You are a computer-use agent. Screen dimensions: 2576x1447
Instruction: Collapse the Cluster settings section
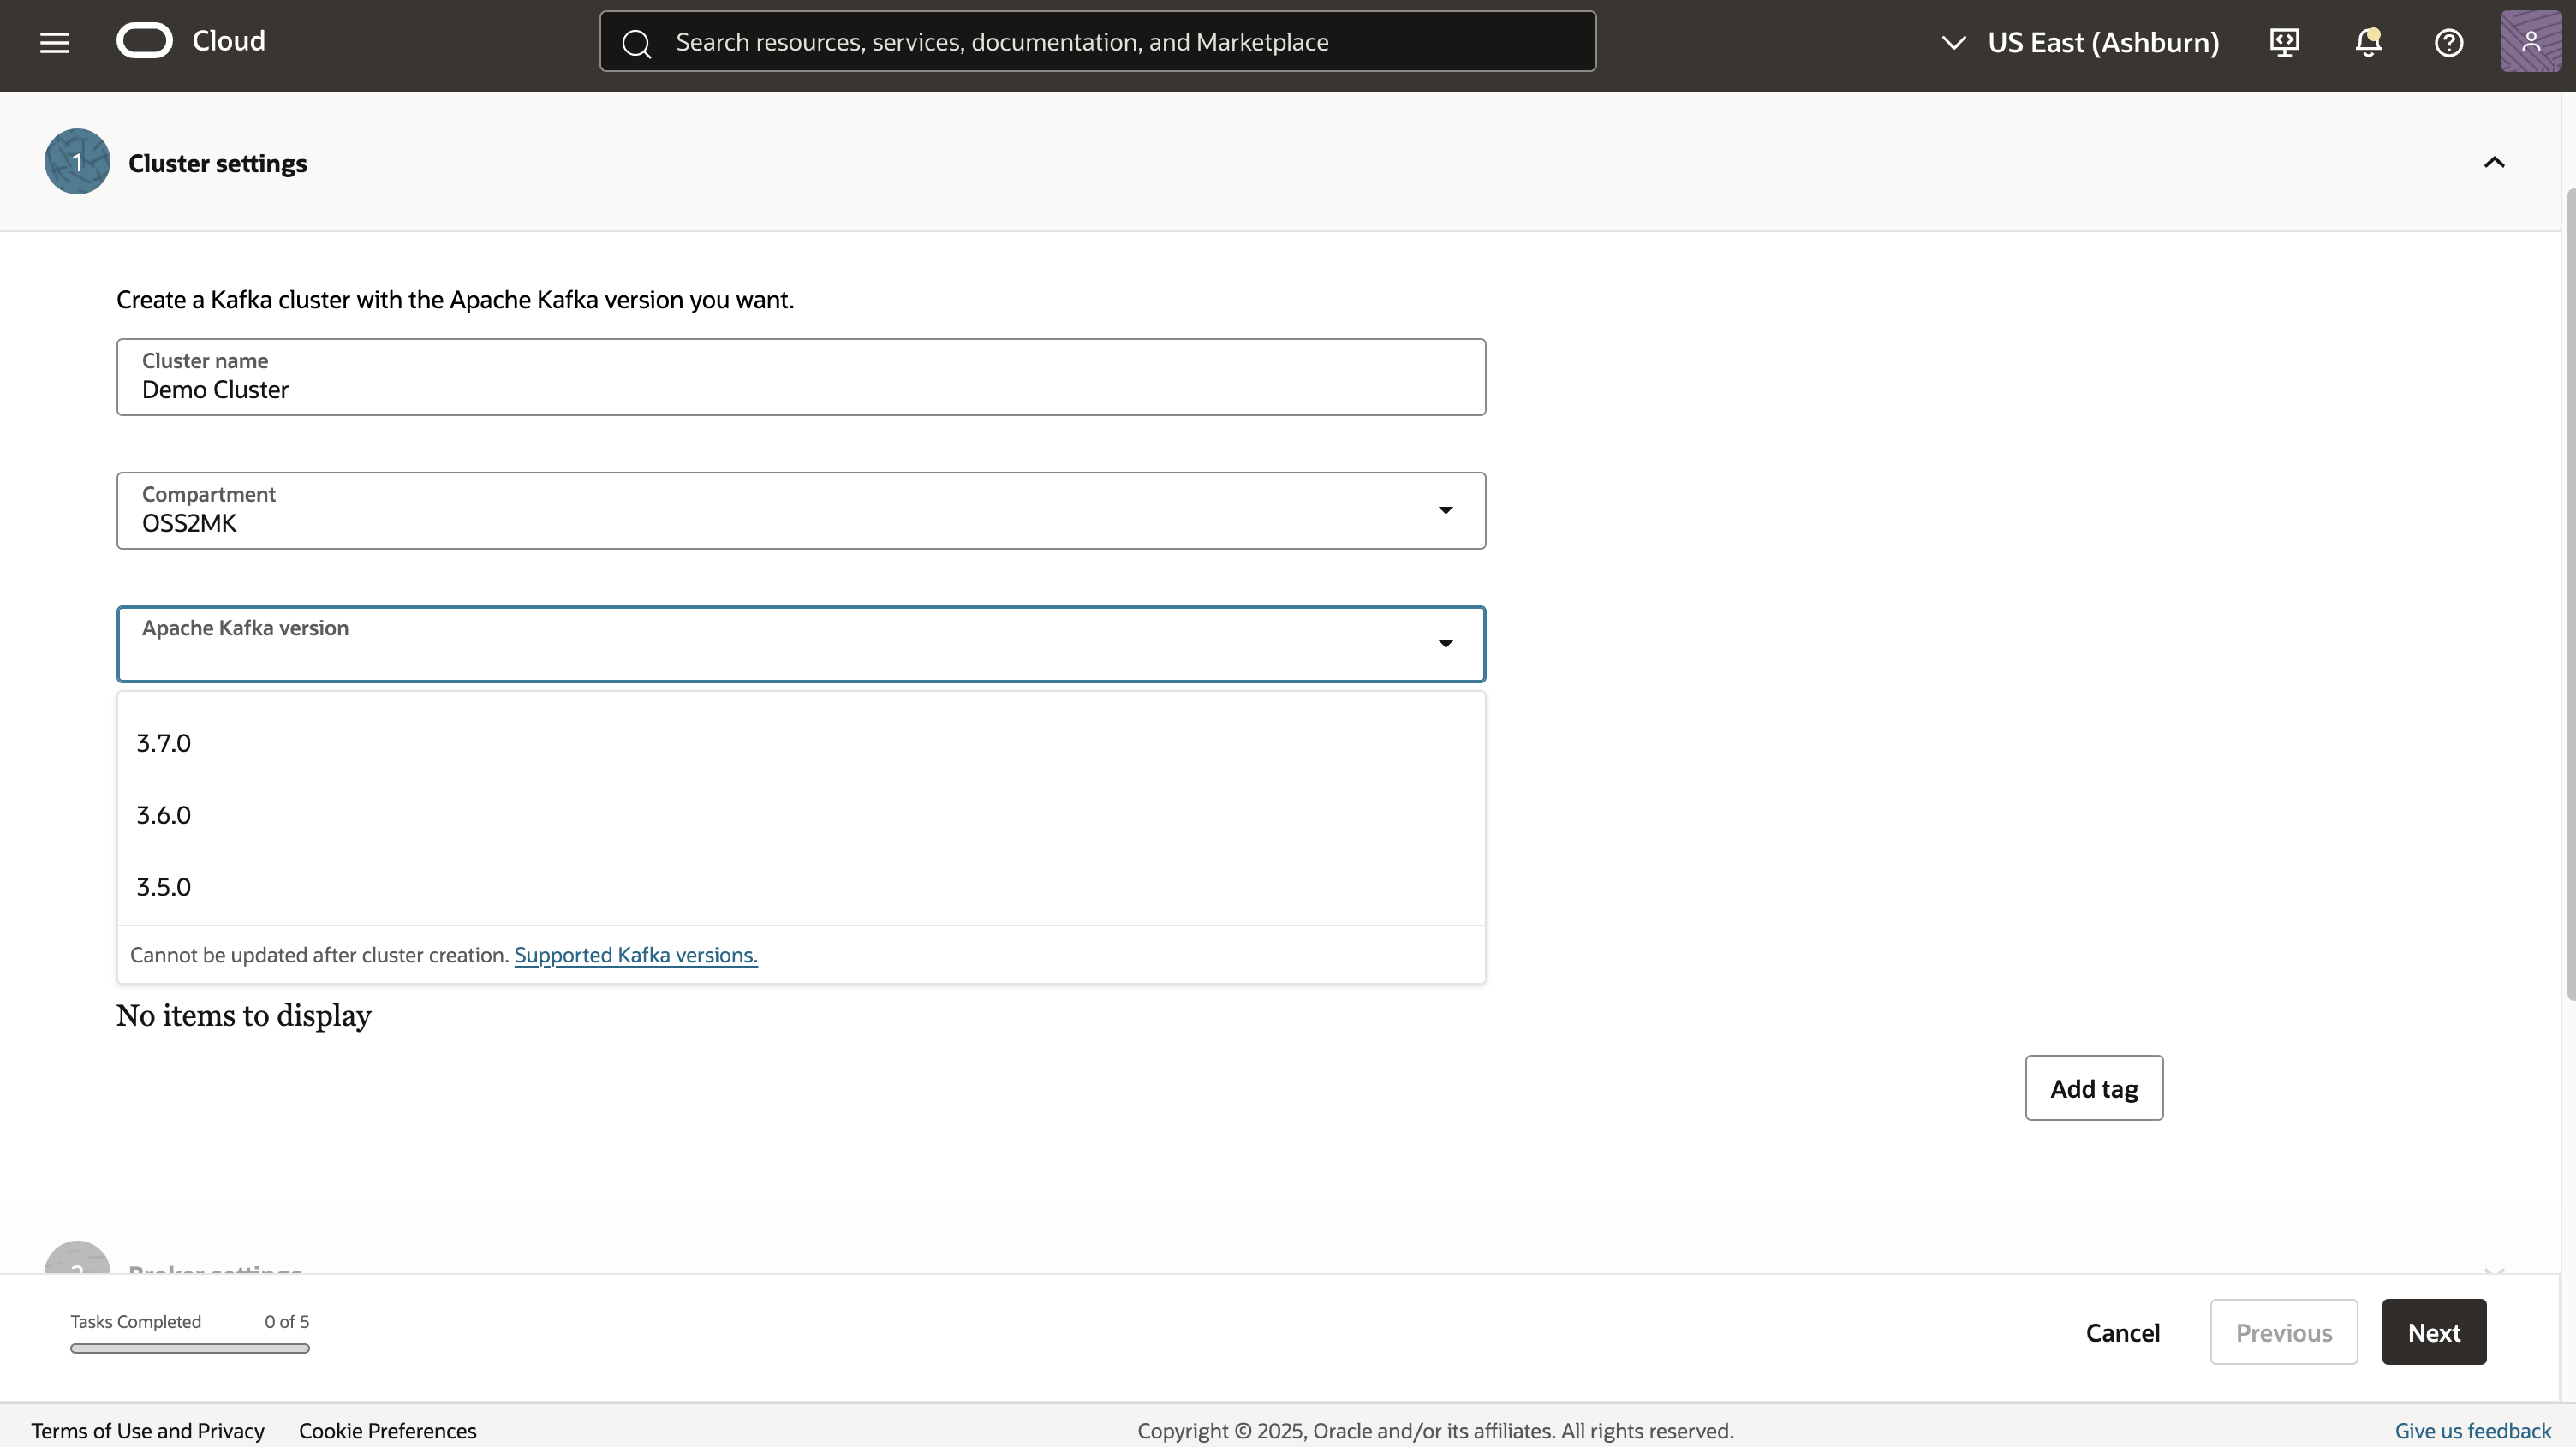point(2494,161)
